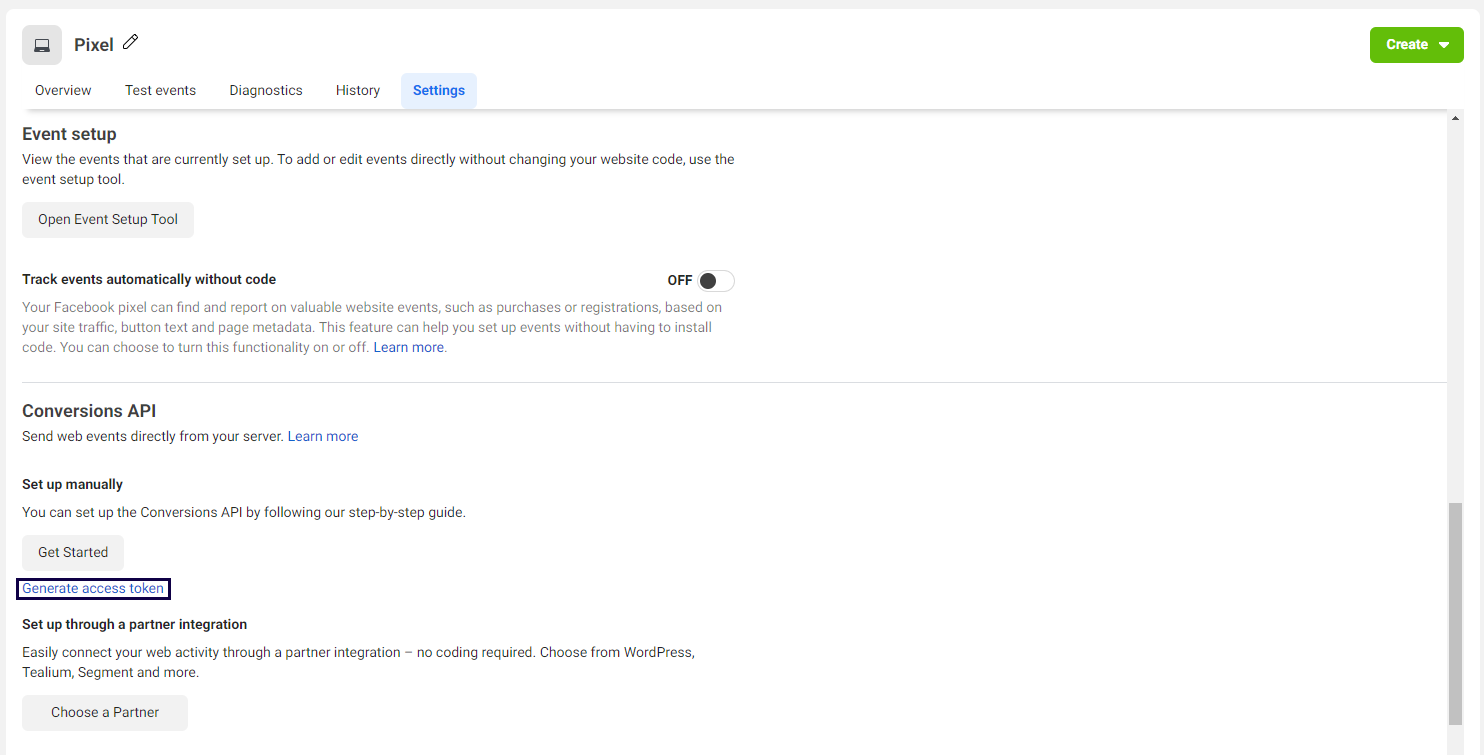The width and height of the screenshot is (1484, 755).
Task: Select the Settings tab
Action: pyautogui.click(x=438, y=90)
